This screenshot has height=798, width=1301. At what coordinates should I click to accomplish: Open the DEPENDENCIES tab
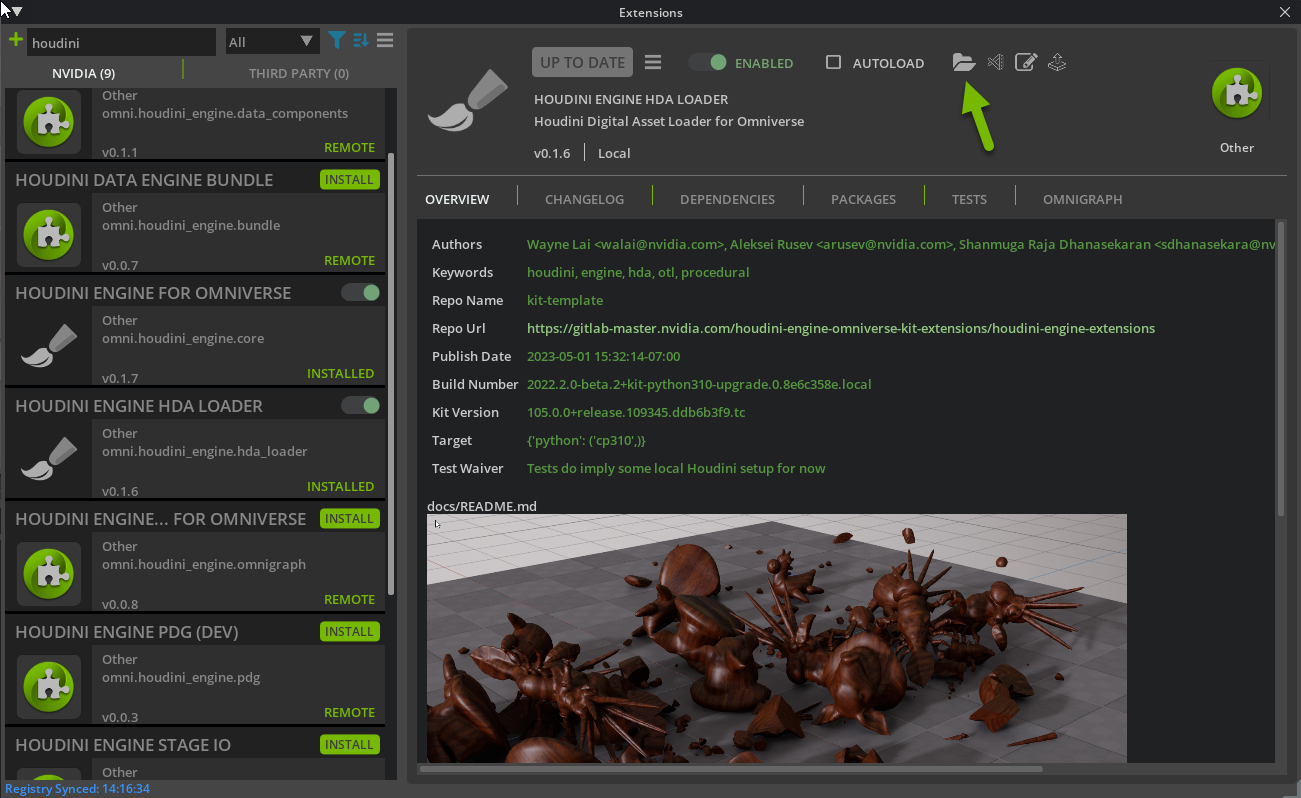[x=727, y=199]
